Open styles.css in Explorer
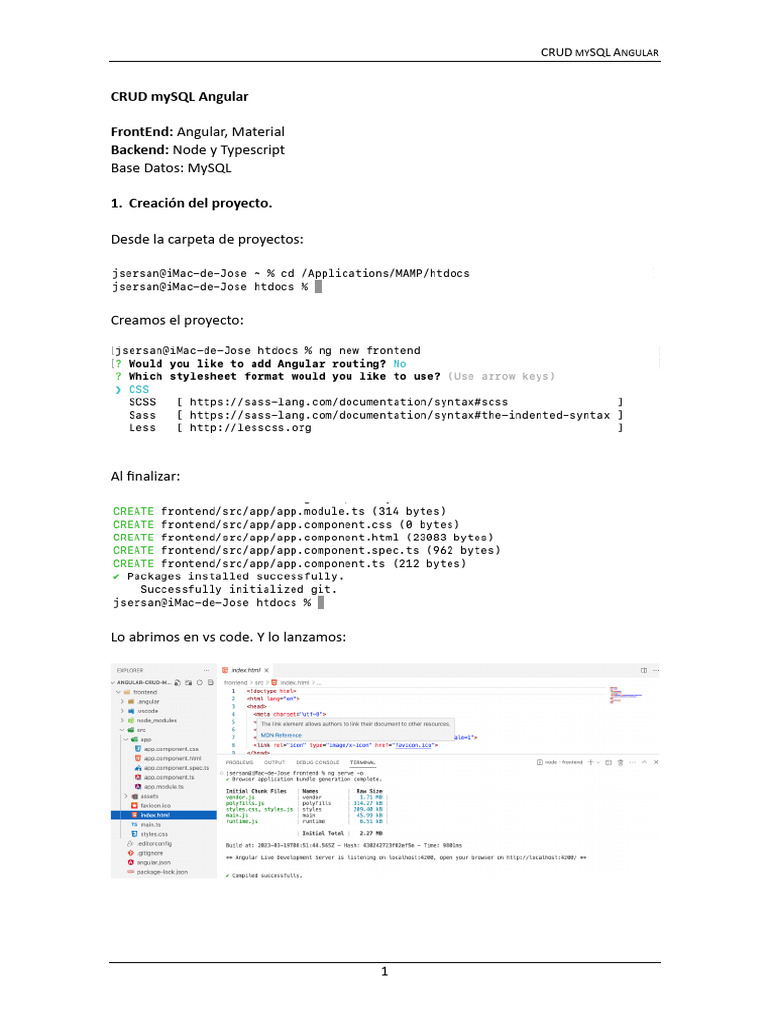The height and width of the screenshot is (1024, 768). (x=149, y=834)
